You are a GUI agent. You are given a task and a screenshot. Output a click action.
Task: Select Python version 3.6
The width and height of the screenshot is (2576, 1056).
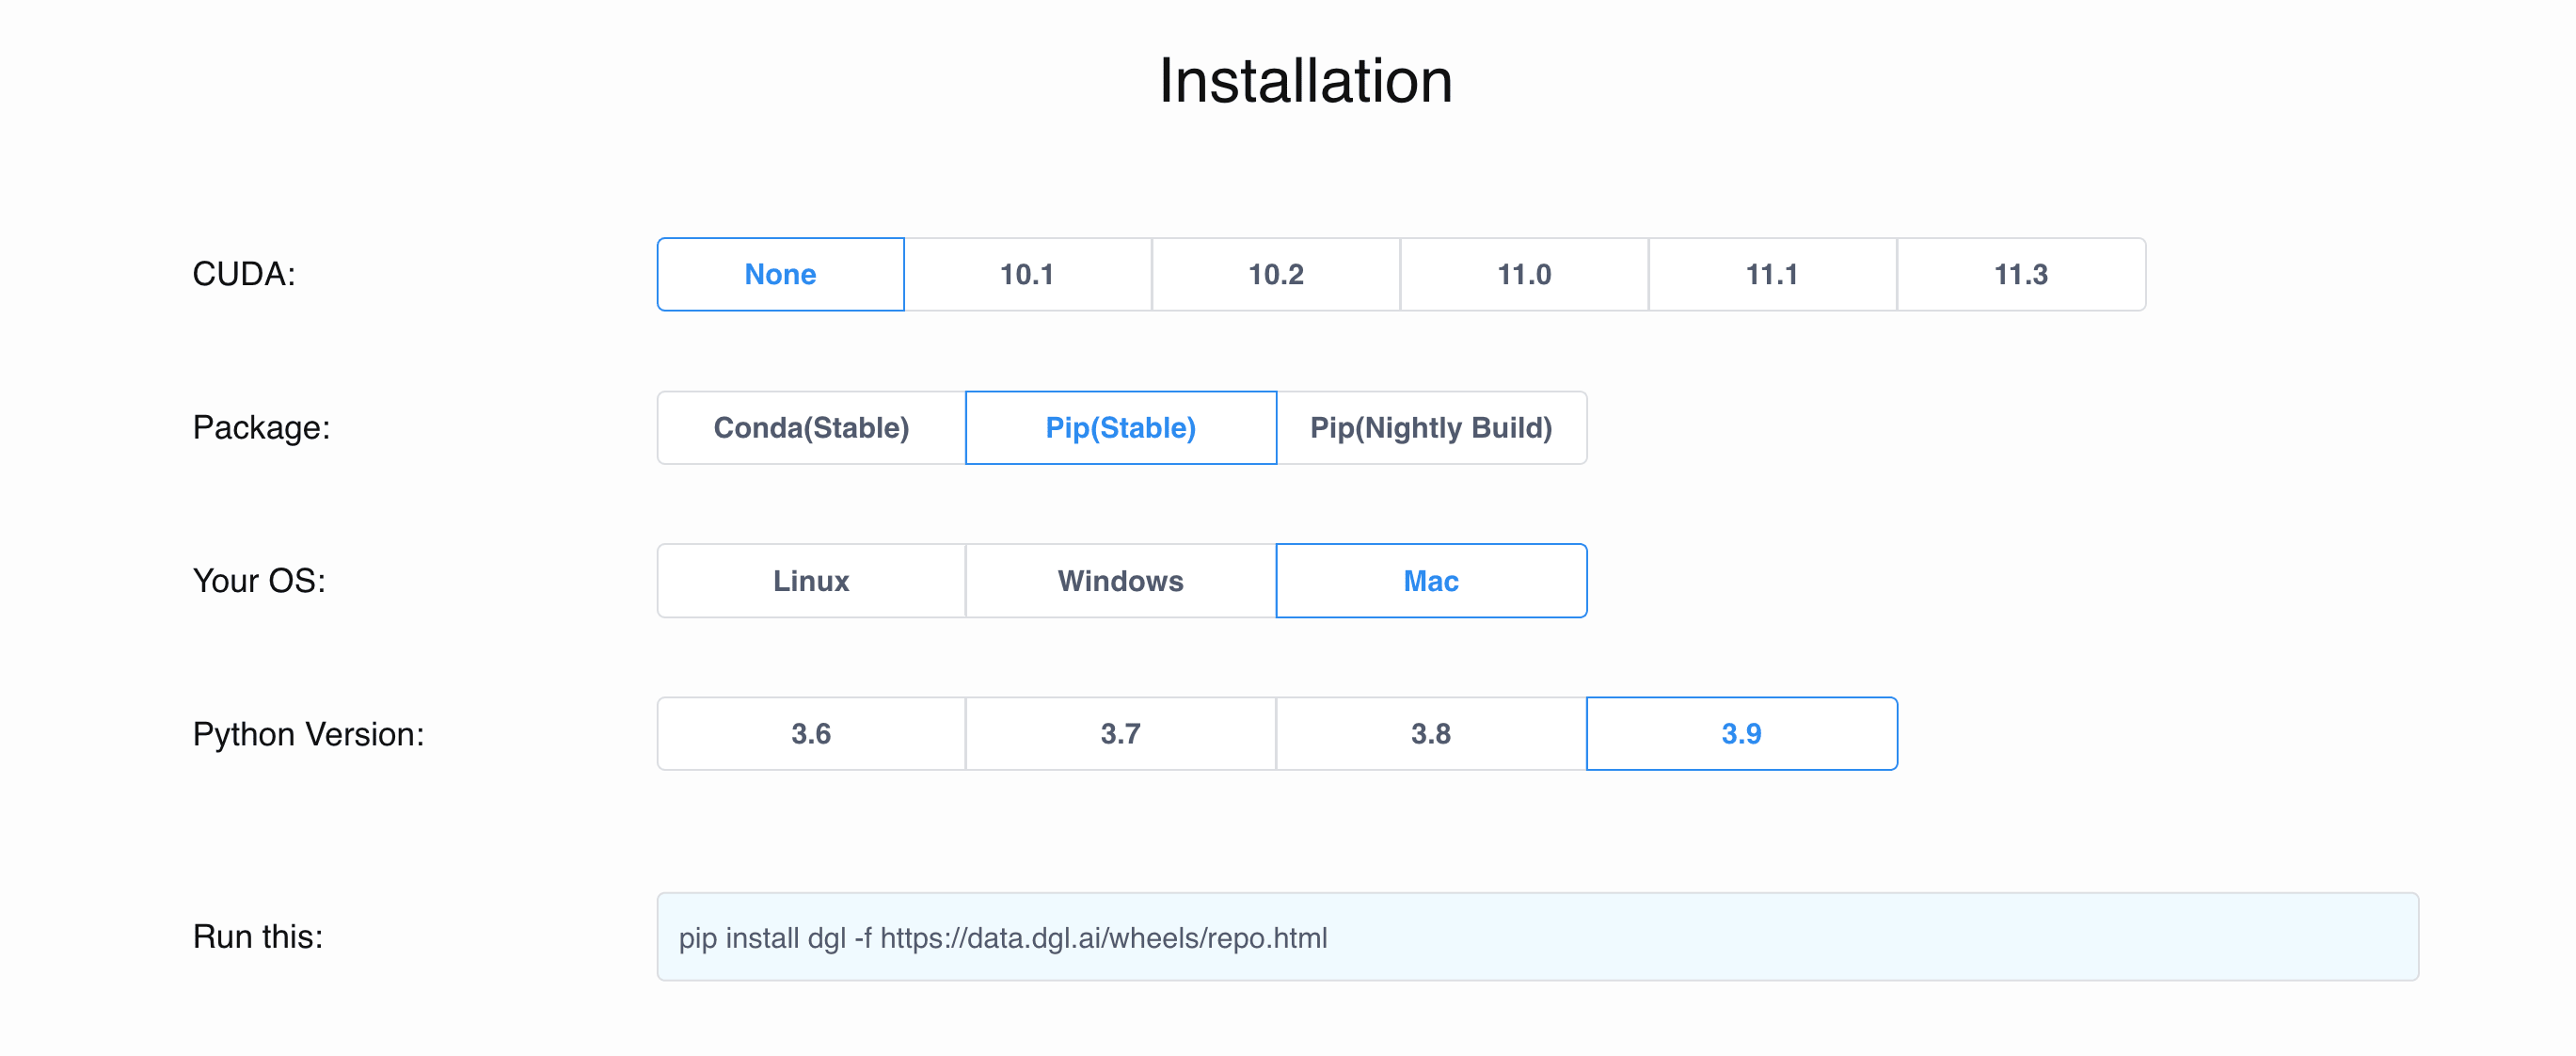810,733
